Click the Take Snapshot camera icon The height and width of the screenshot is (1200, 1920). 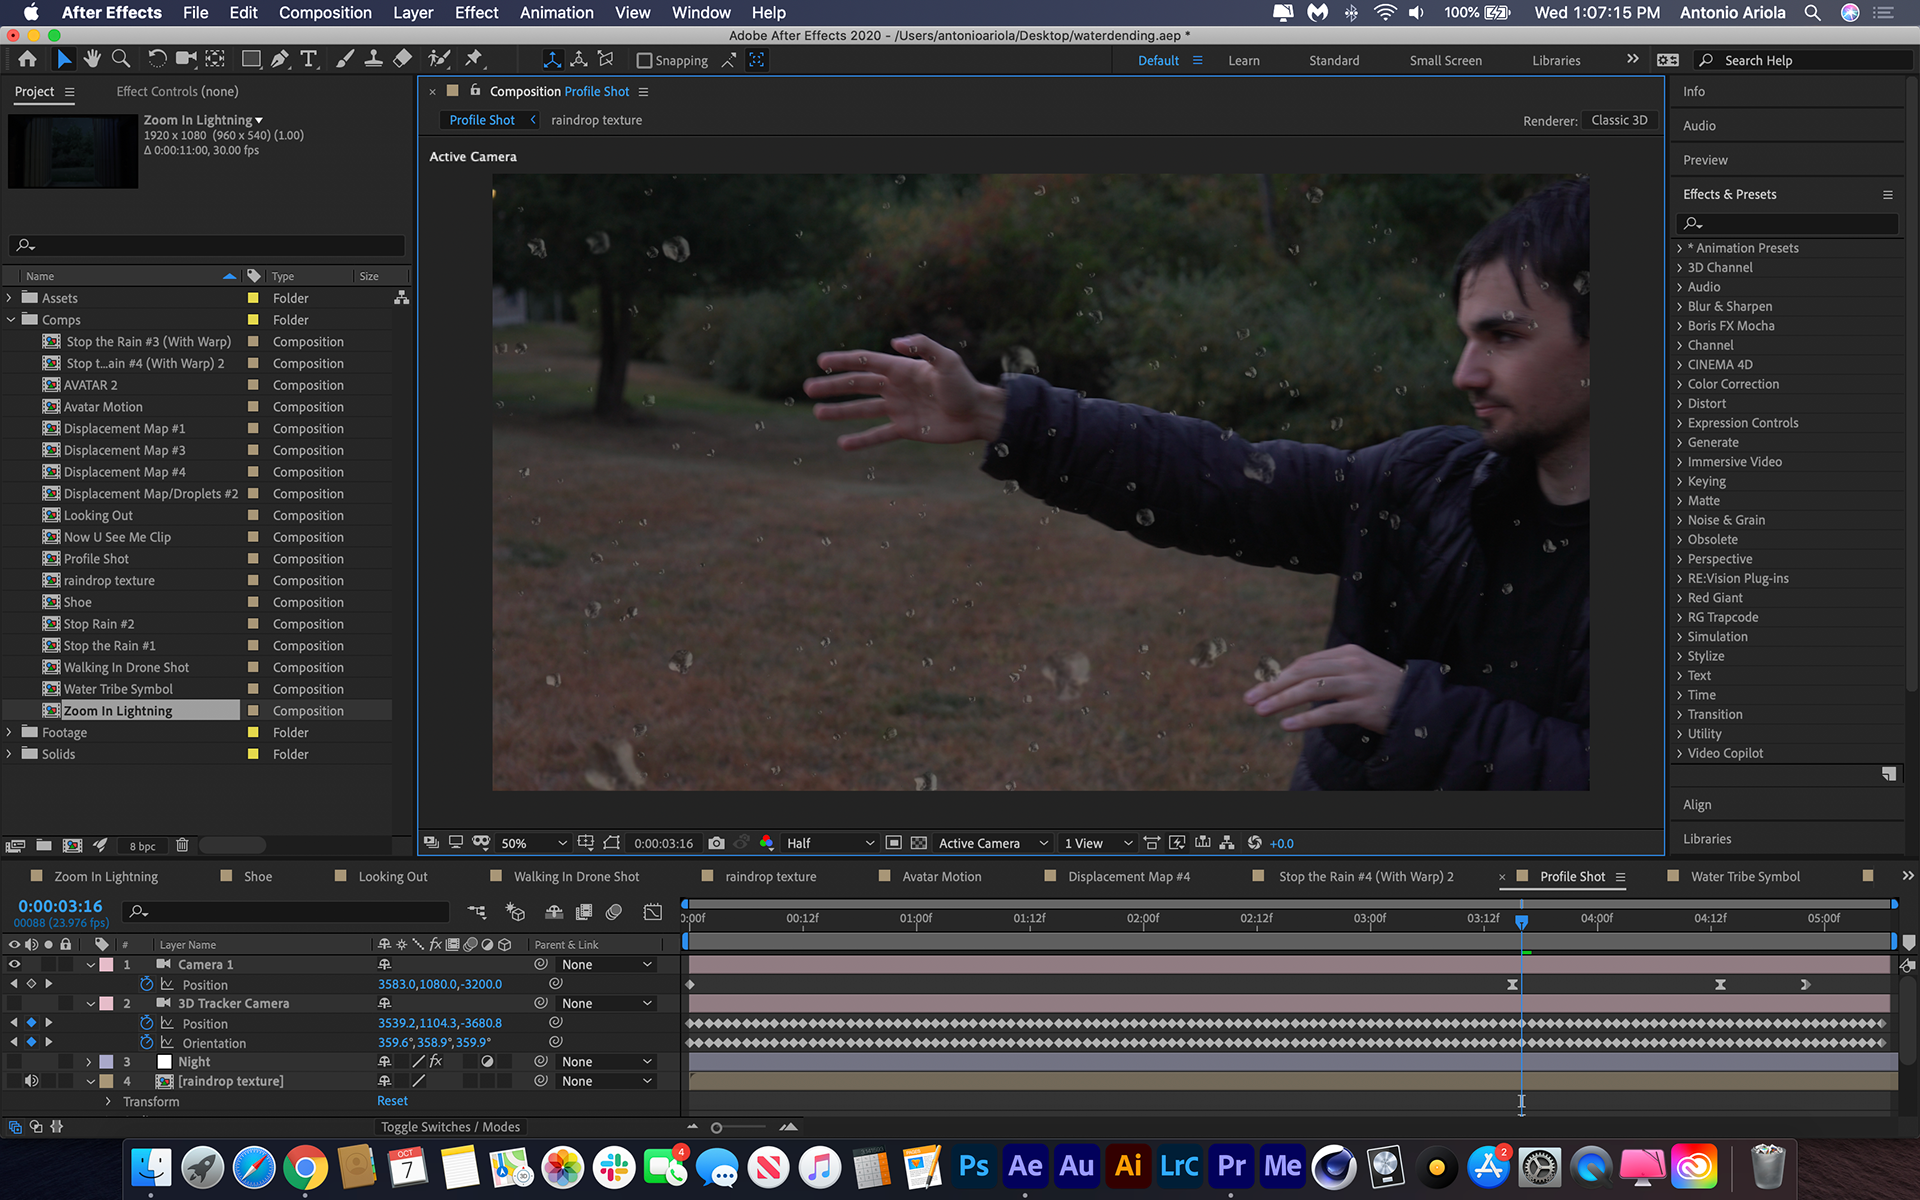(x=716, y=843)
